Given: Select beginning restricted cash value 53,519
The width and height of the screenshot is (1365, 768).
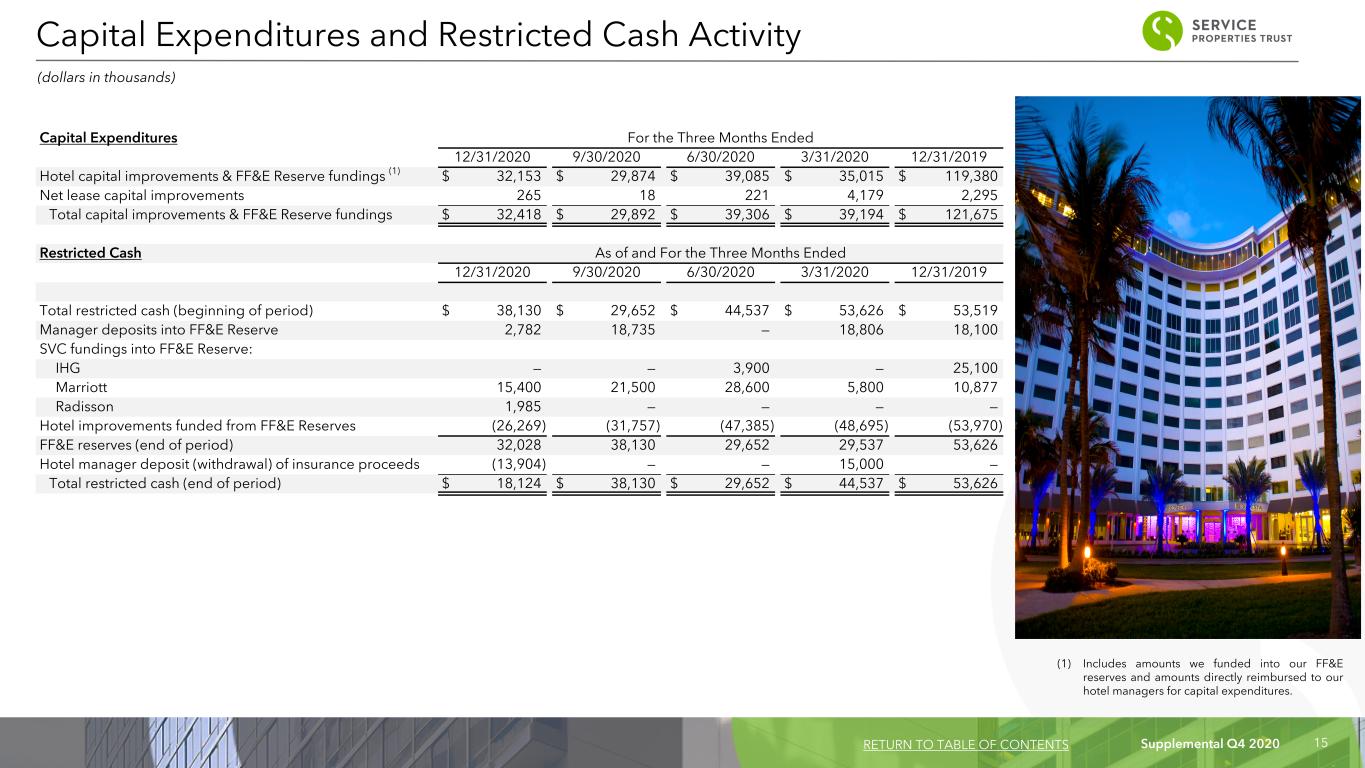Looking at the screenshot, I should click(x=974, y=311).
